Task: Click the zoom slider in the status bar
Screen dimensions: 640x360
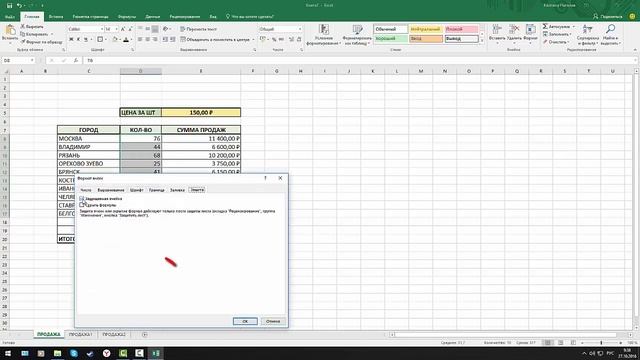Action: [601, 343]
